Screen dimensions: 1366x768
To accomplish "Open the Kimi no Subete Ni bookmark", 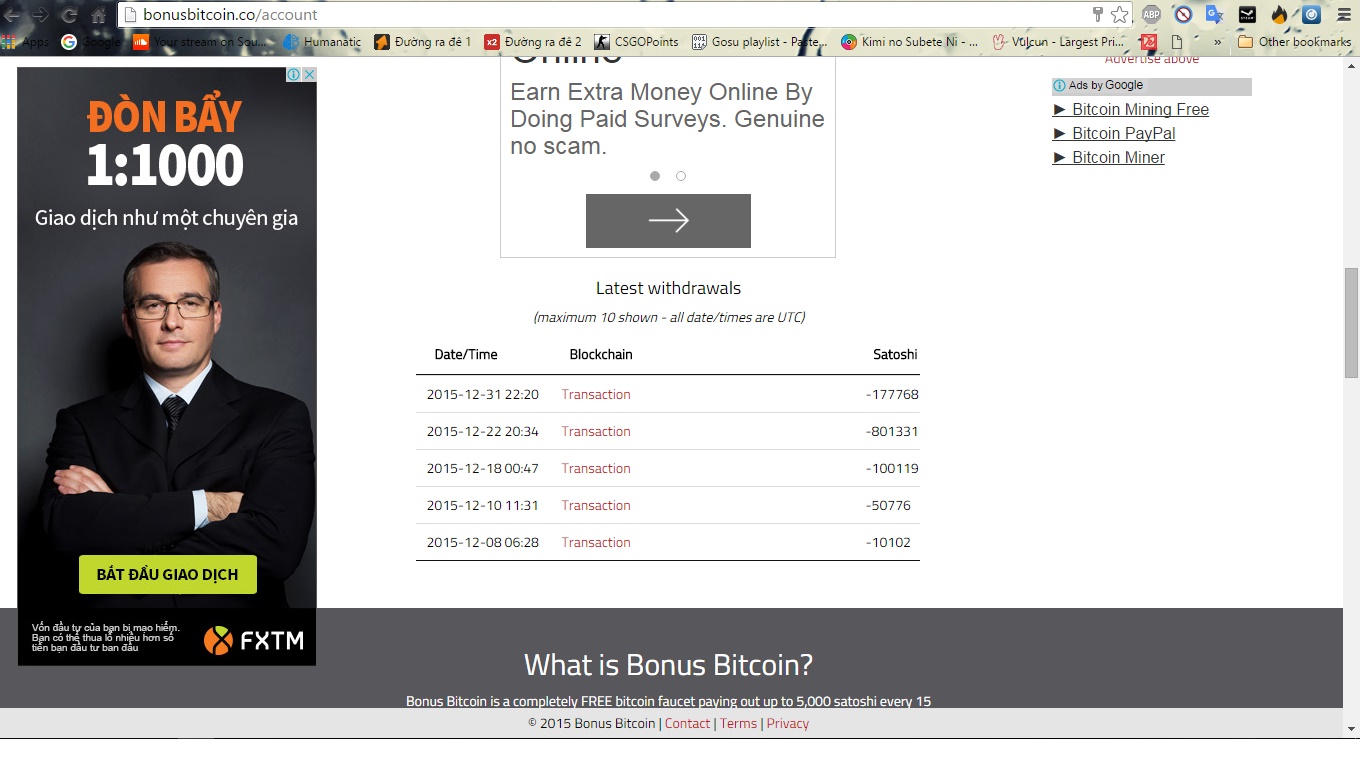I will pos(910,42).
